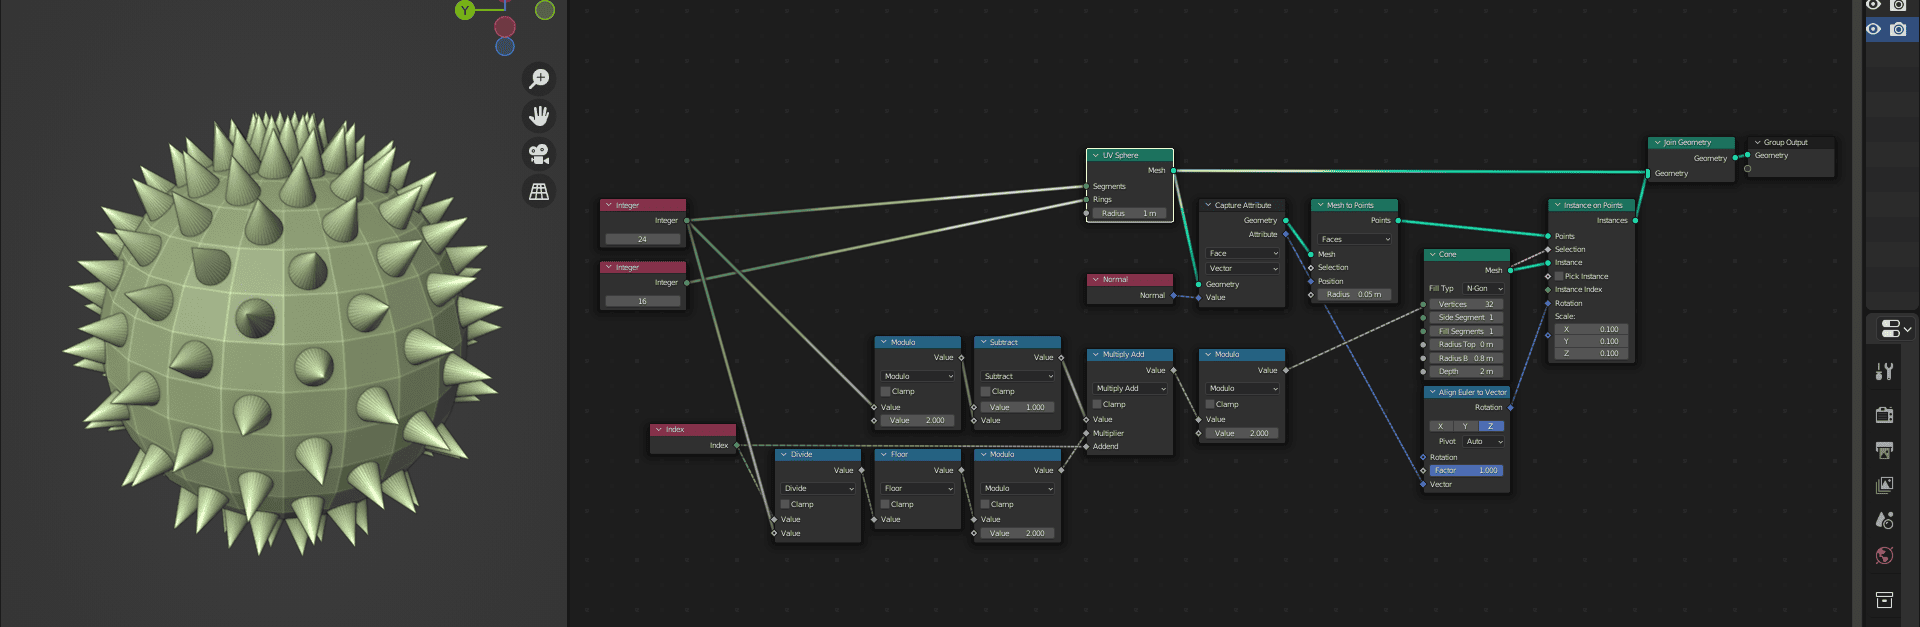This screenshot has width=1920, height=627.
Task: Click the Cone Vertices value field
Action: 1467,304
